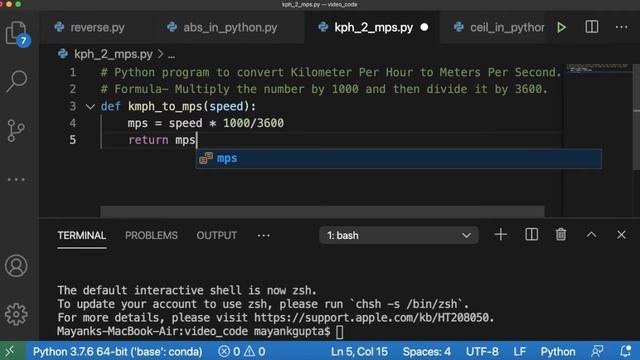The image size is (640, 360).
Task: Click unsaved dot on kph_2_mps.py tab
Action: 424,27
